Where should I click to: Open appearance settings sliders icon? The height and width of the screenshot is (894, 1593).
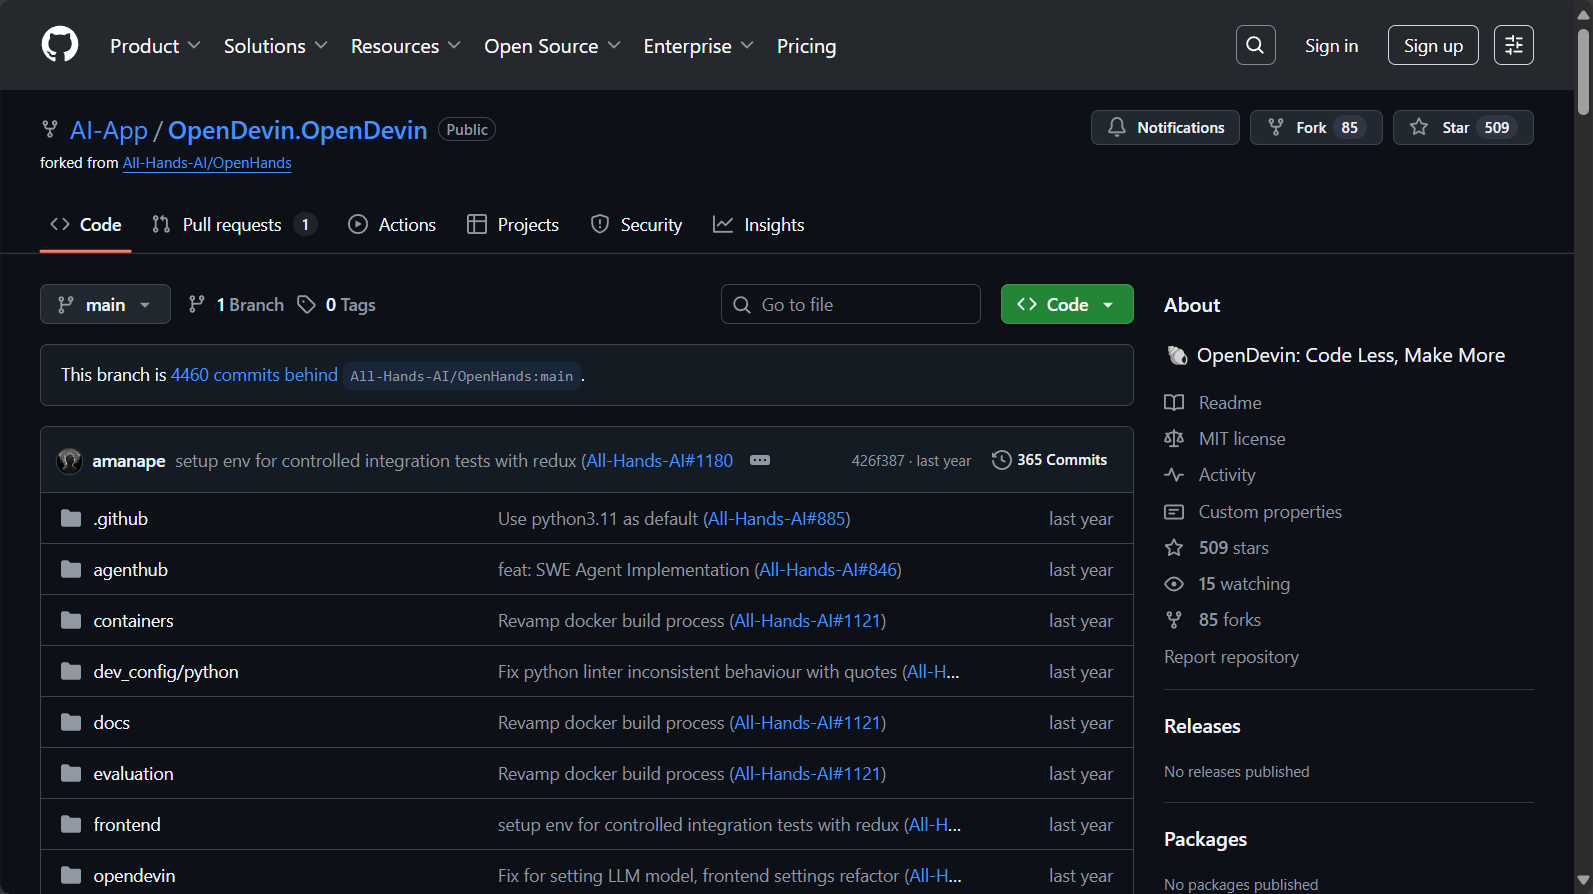(1513, 45)
